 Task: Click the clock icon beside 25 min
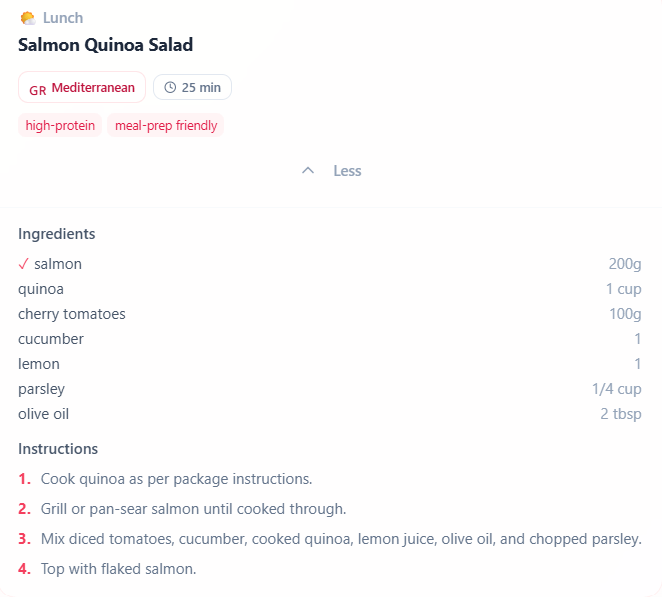pos(170,88)
